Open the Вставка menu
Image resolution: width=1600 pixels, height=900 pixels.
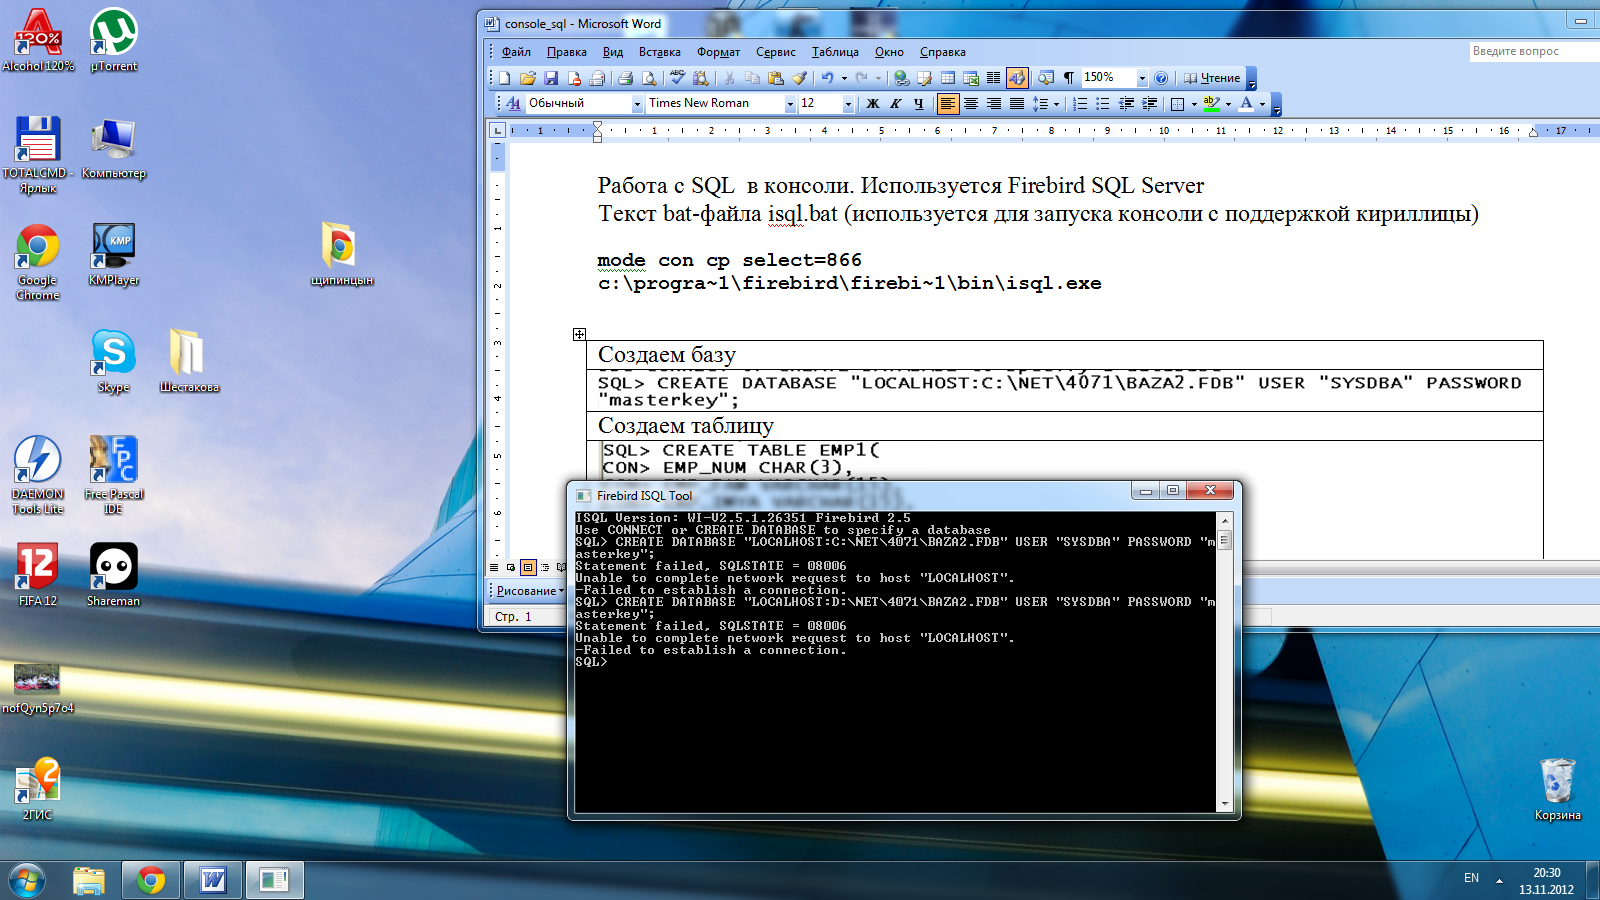point(659,52)
